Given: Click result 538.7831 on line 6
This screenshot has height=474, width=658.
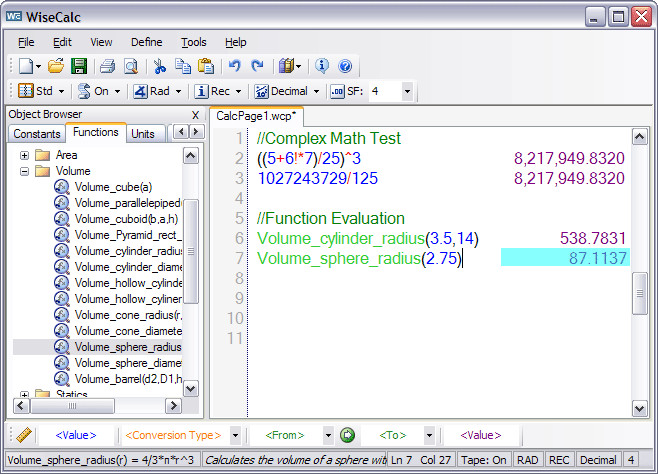Looking at the screenshot, I should [593, 238].
